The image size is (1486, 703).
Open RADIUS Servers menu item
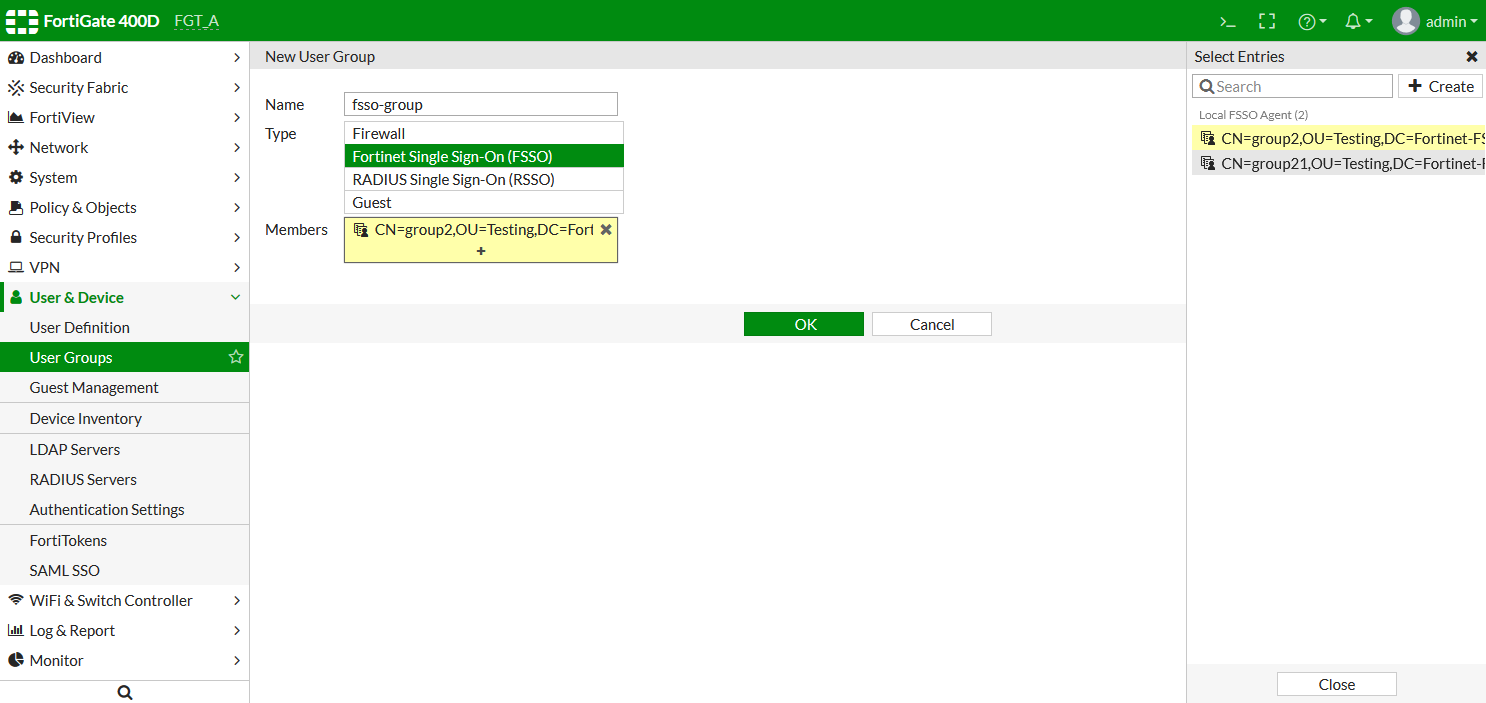(125, 479)
